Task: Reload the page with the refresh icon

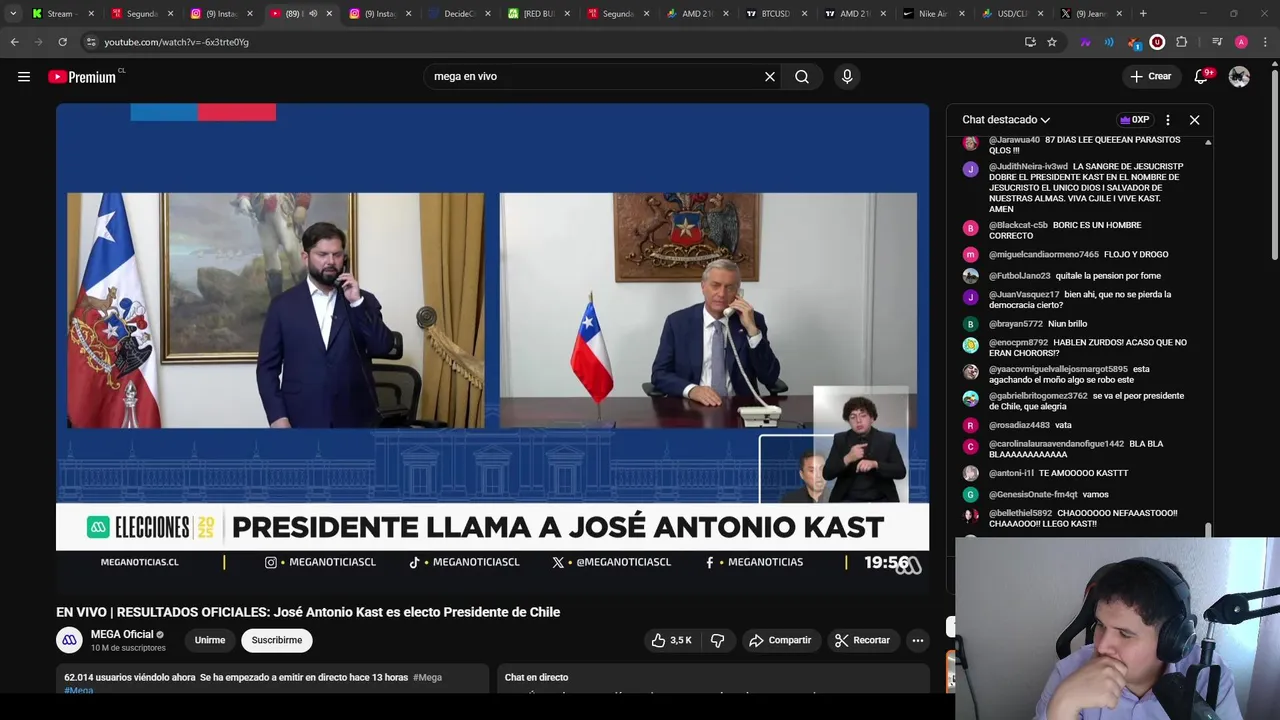Action: tap(62, 42)
